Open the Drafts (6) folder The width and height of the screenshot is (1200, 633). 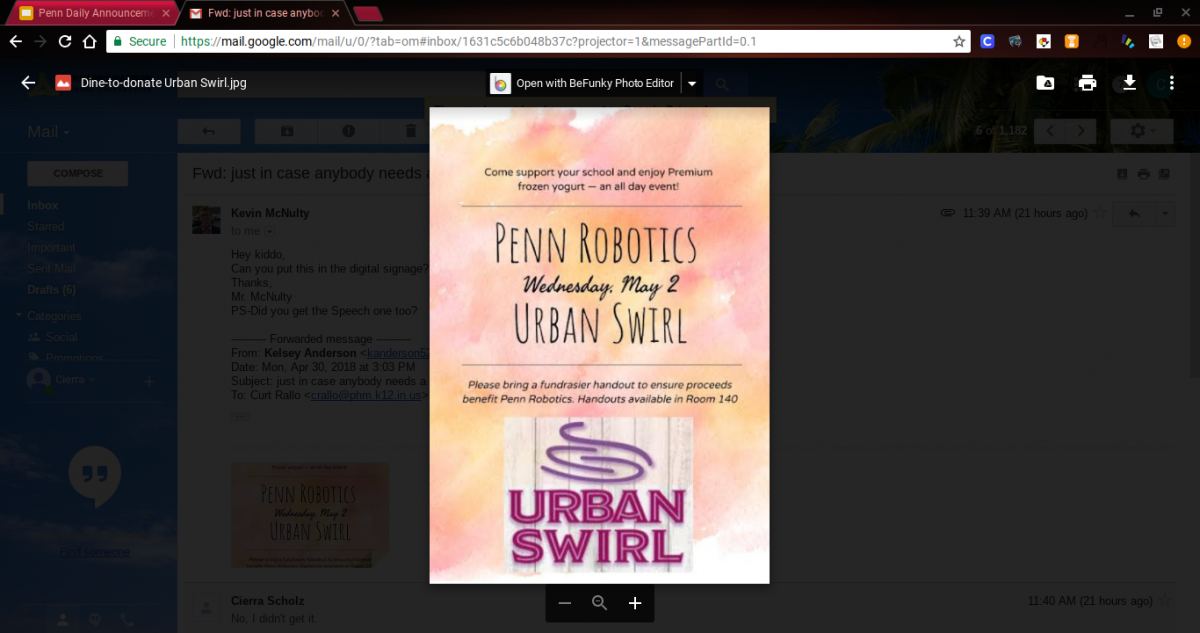pos(52,289)
